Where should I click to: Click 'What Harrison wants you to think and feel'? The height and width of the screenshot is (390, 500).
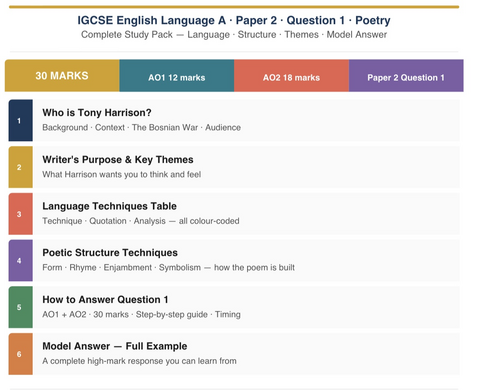pyautogui.click(x=122, y=174)
